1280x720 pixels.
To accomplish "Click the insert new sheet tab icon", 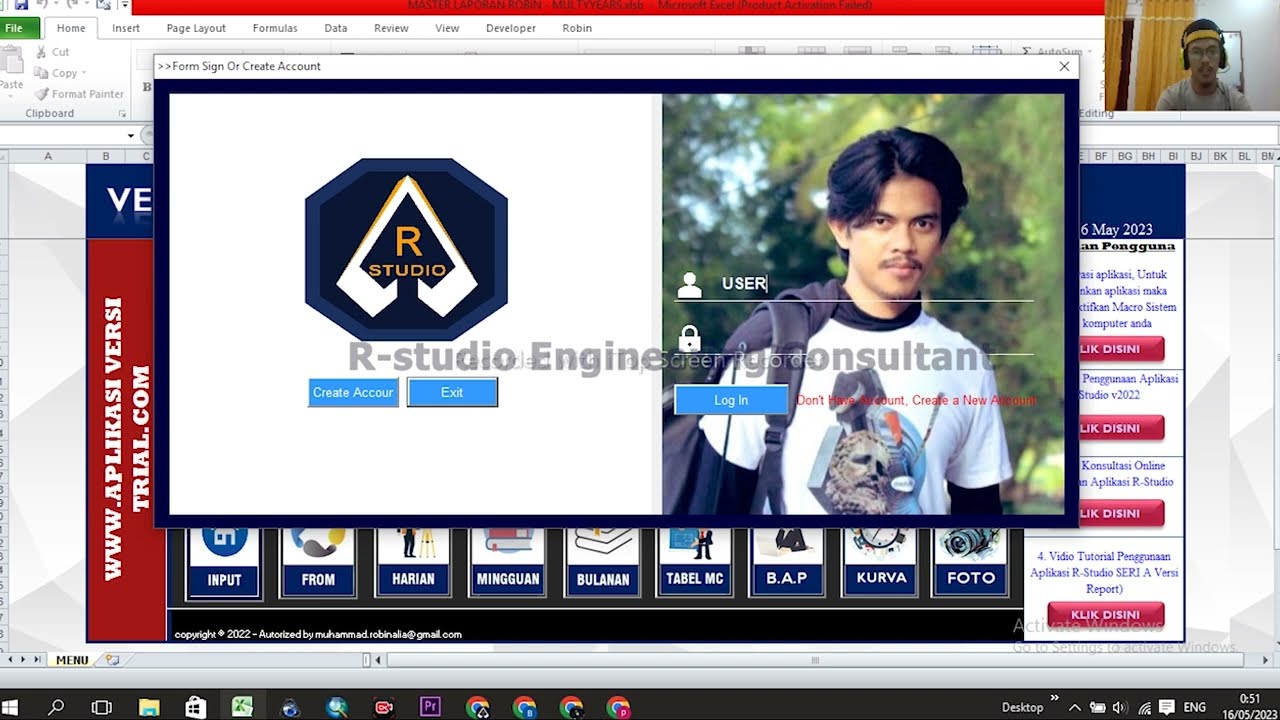I will point(112,660).
